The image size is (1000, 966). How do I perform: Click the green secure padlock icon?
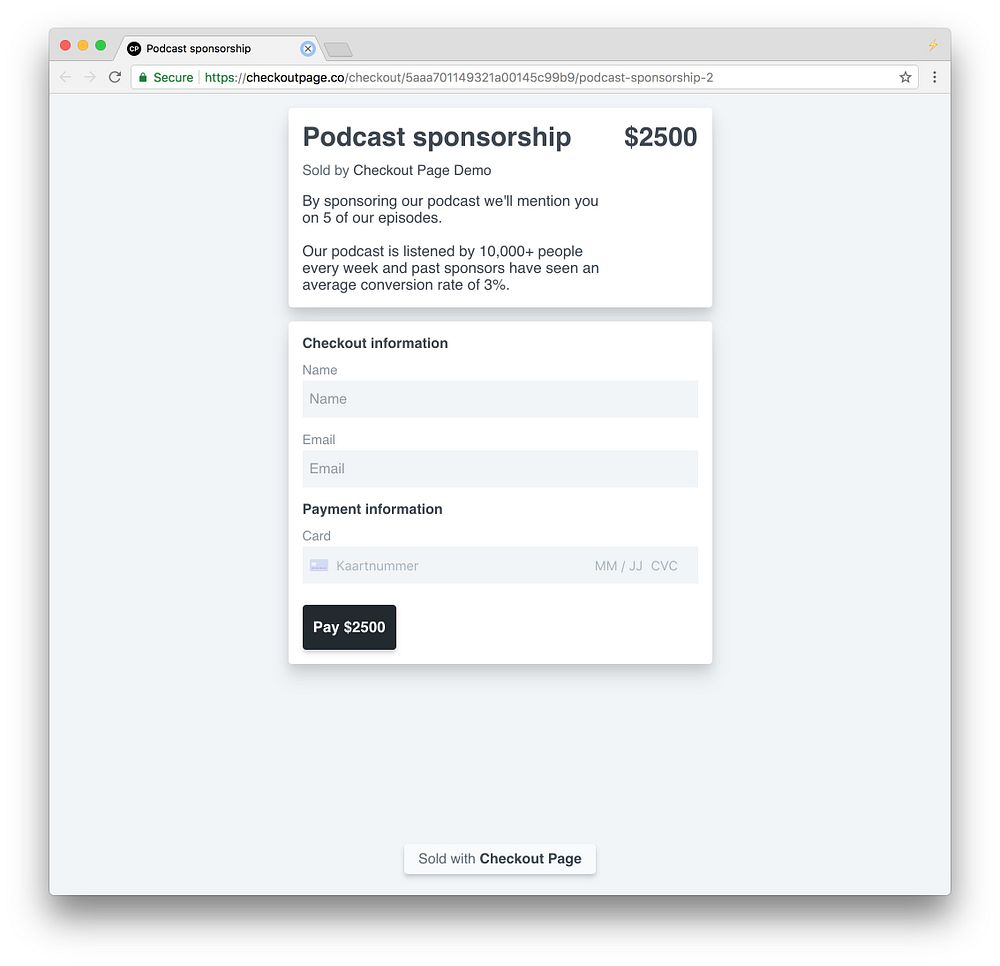click(143, 77)
